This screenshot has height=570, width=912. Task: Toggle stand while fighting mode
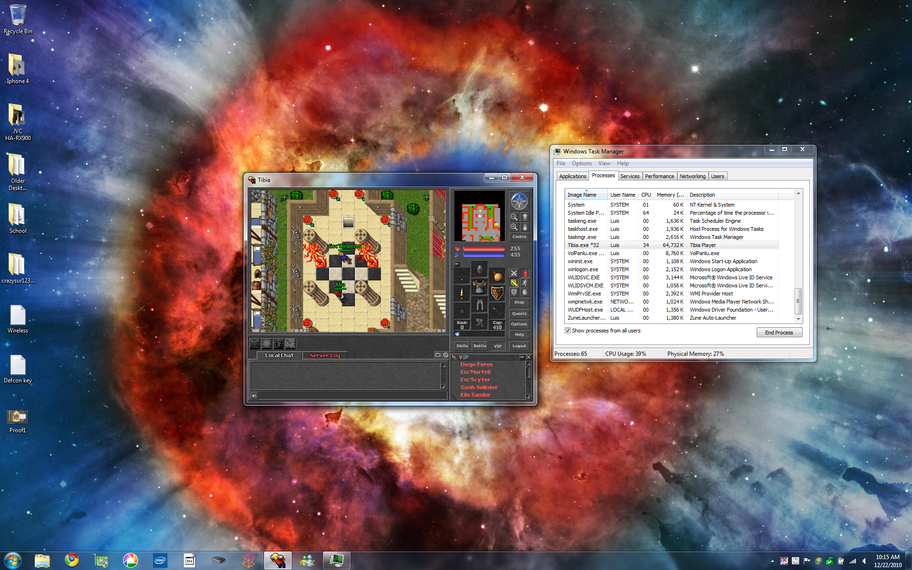coord(525,273)
